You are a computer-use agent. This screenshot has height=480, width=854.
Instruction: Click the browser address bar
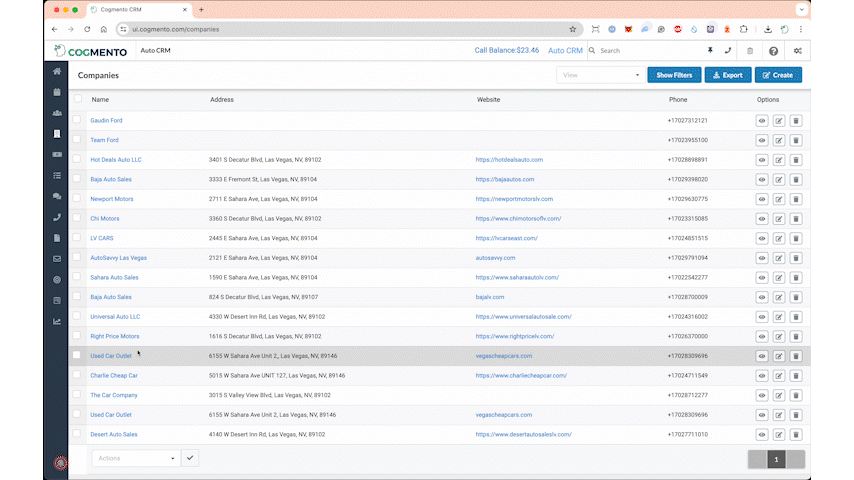click(349, 29)
